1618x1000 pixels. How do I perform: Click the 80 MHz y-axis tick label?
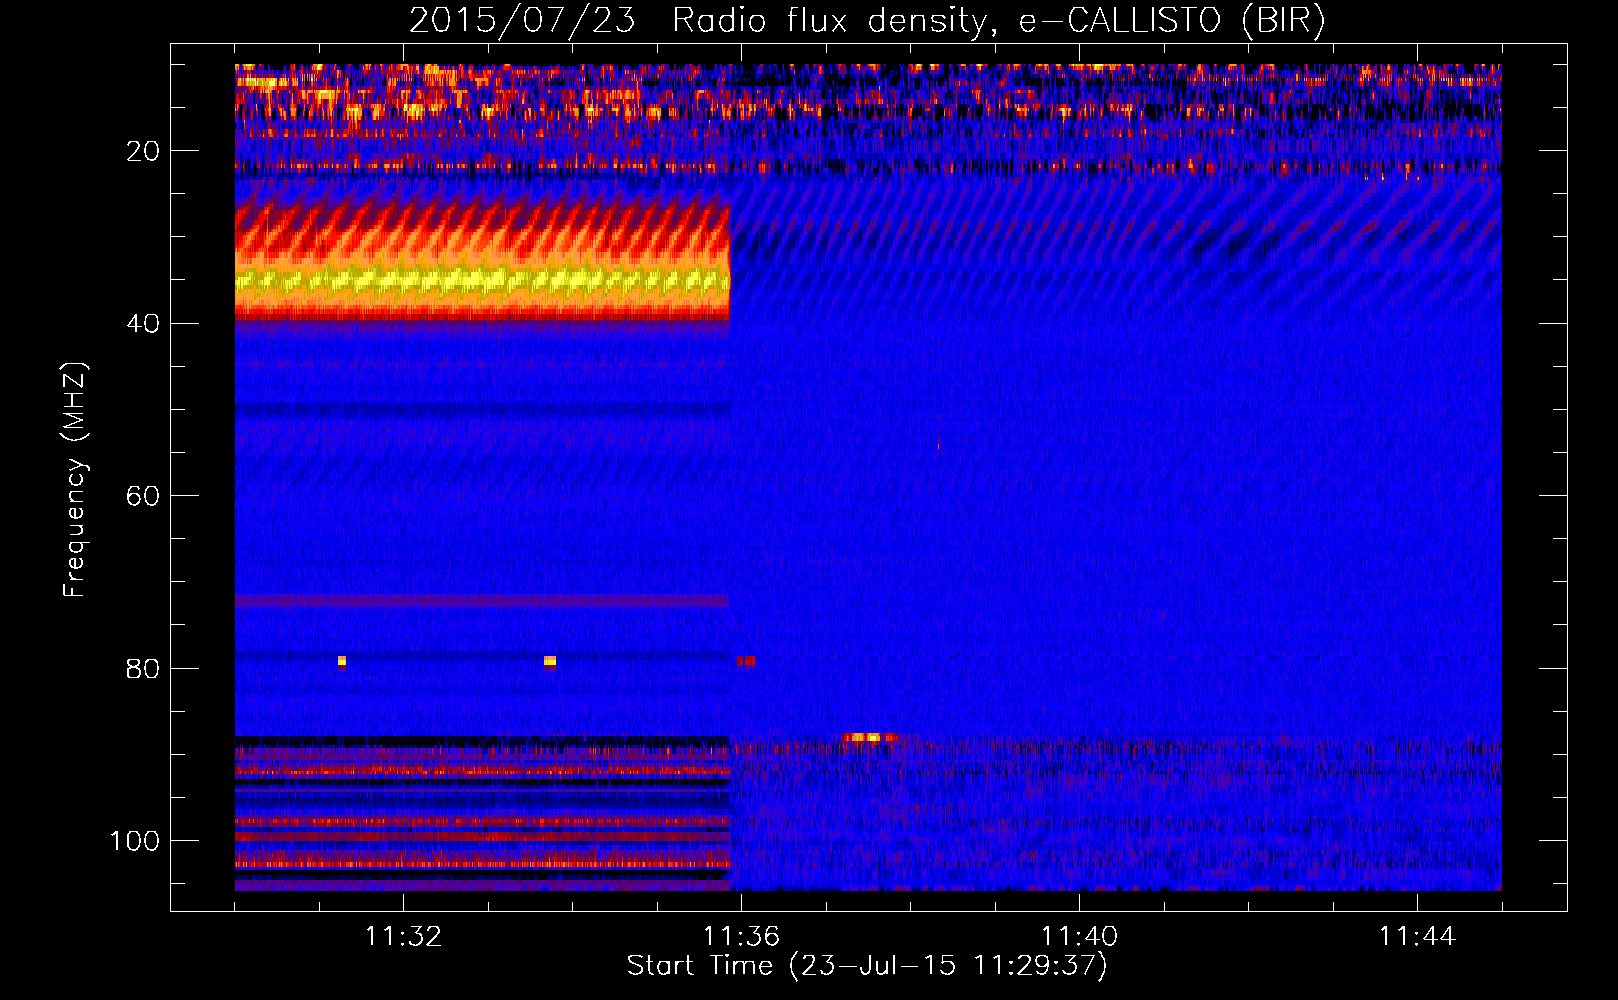point(144,668)
